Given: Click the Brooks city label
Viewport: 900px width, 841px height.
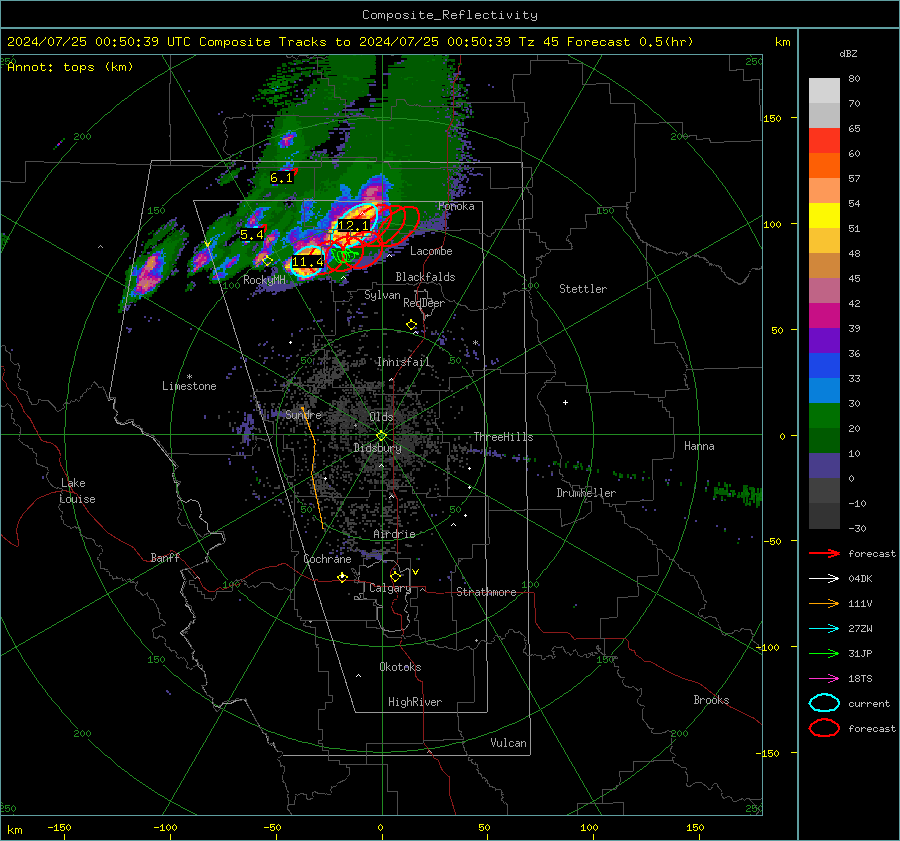Looking at the screenshot, I should tap(711, 700).
